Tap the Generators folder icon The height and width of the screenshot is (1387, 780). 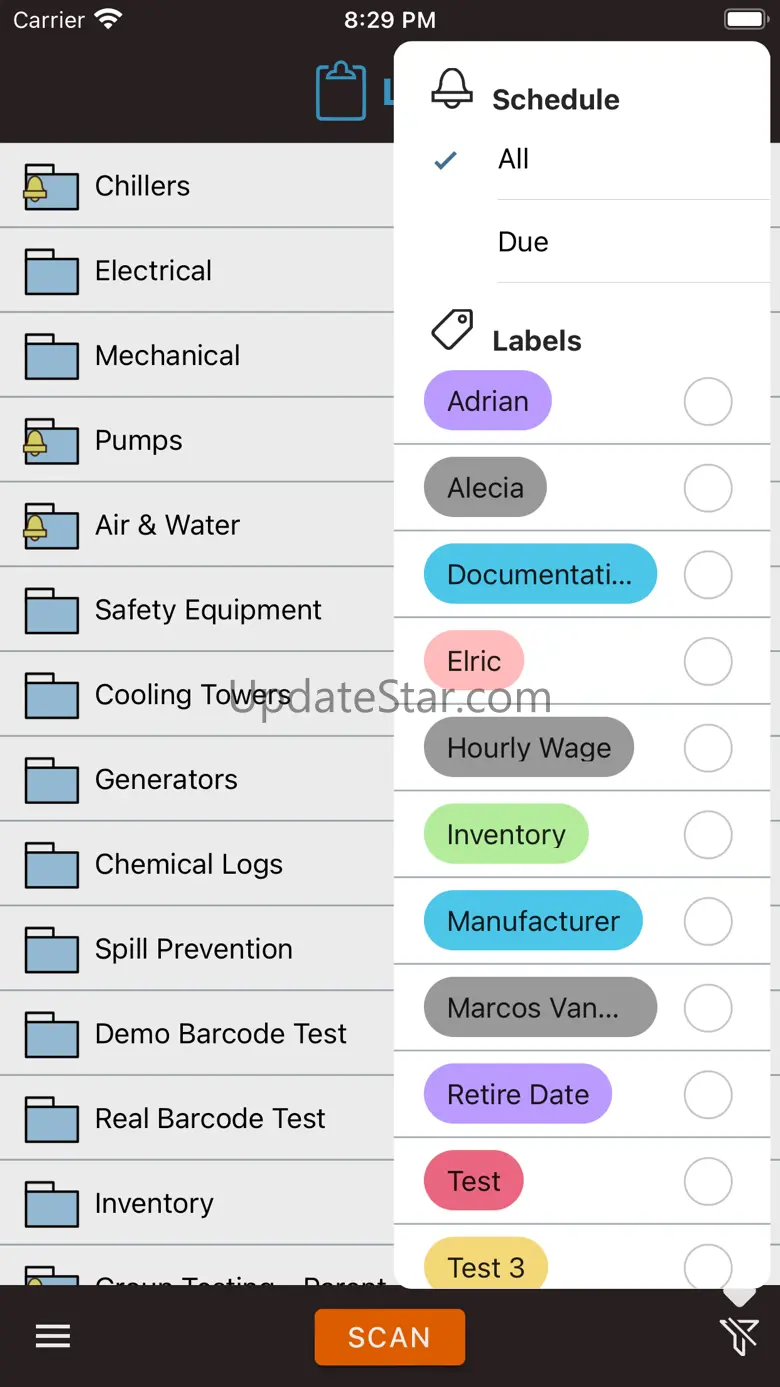[x=51, y=780]
